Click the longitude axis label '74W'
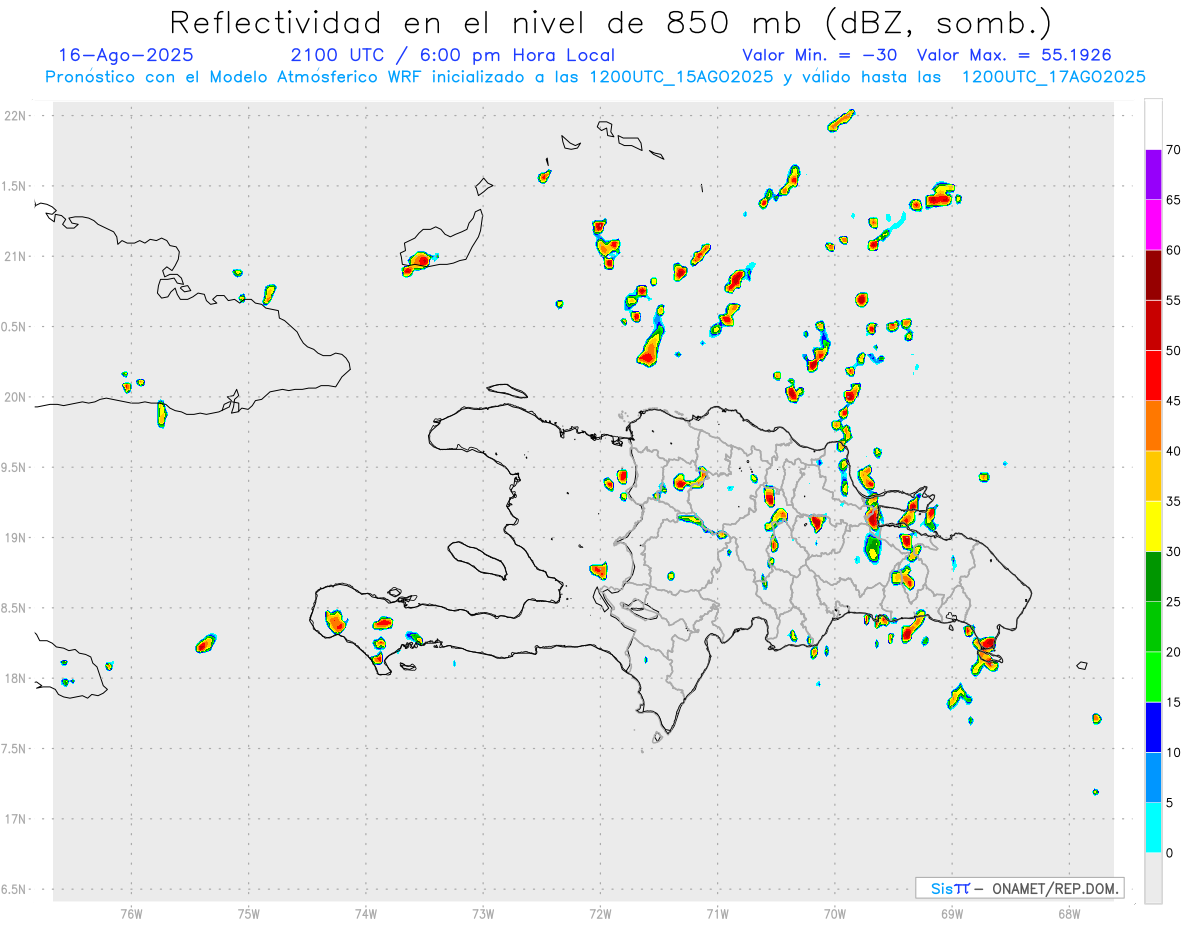 pos(366,913)
